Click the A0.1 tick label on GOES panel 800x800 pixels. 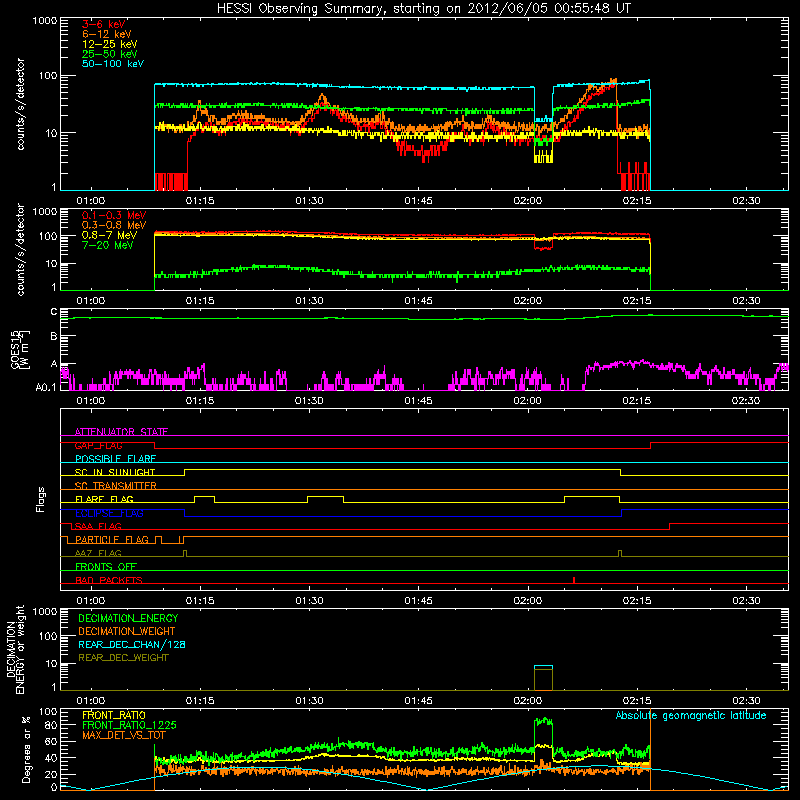tap(46, 388)
